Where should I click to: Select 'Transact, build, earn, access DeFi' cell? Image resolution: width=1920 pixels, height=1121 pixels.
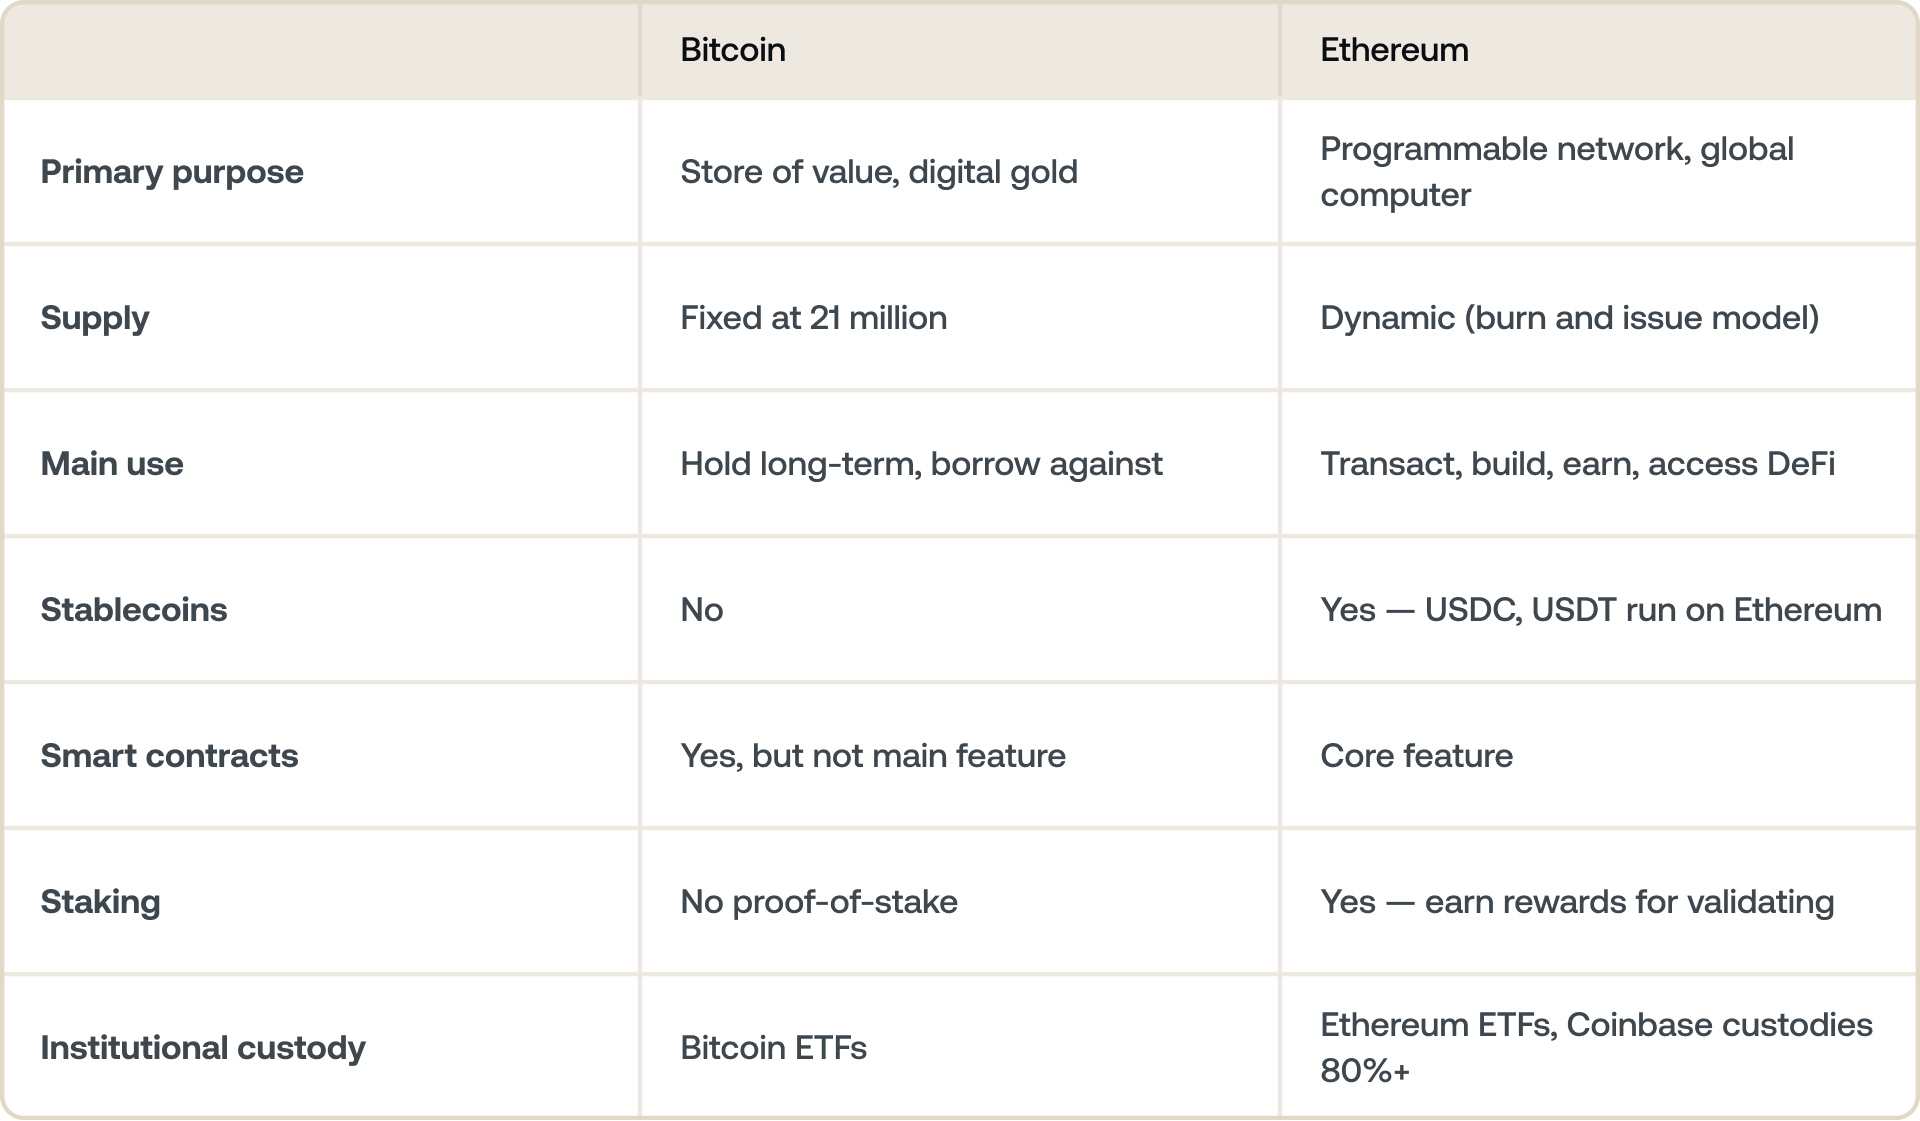click(x=1577, y=464)
